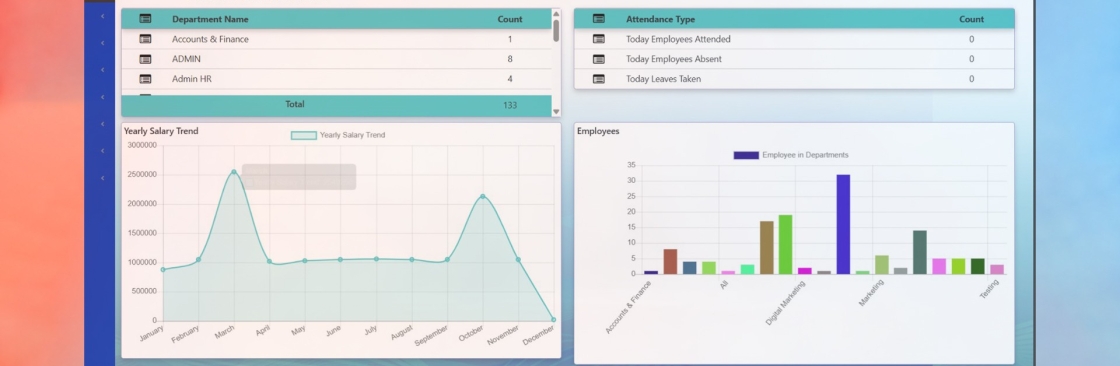Click the department table scrollbar down arrow
This screenshot has width=1120, height=366.
556,112
